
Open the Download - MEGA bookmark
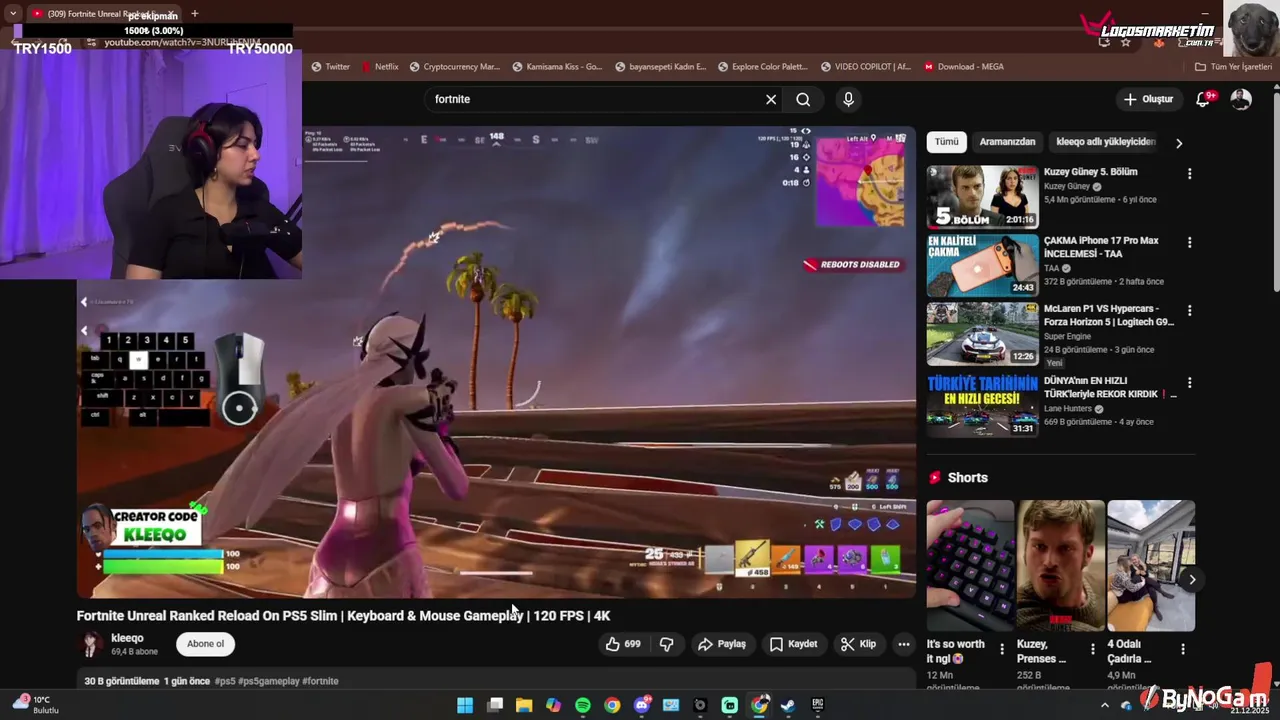tap(963, 67)
